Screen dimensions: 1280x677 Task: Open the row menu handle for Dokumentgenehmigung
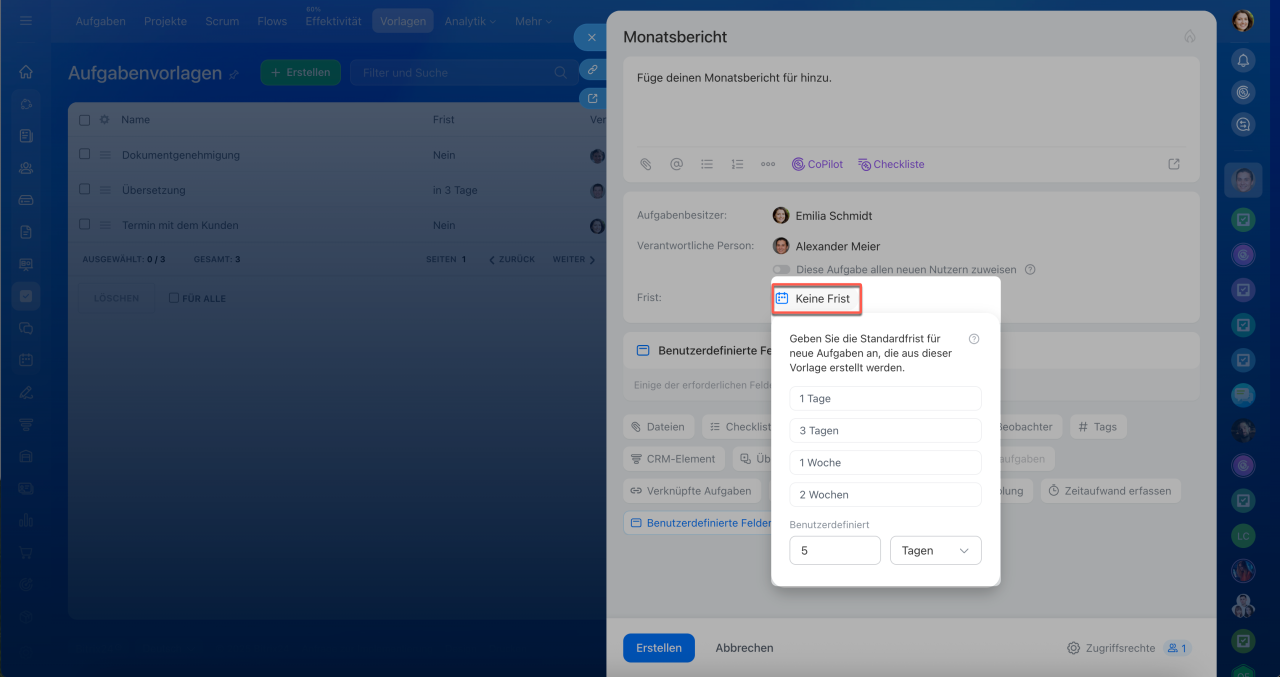[x=104, y=155]
